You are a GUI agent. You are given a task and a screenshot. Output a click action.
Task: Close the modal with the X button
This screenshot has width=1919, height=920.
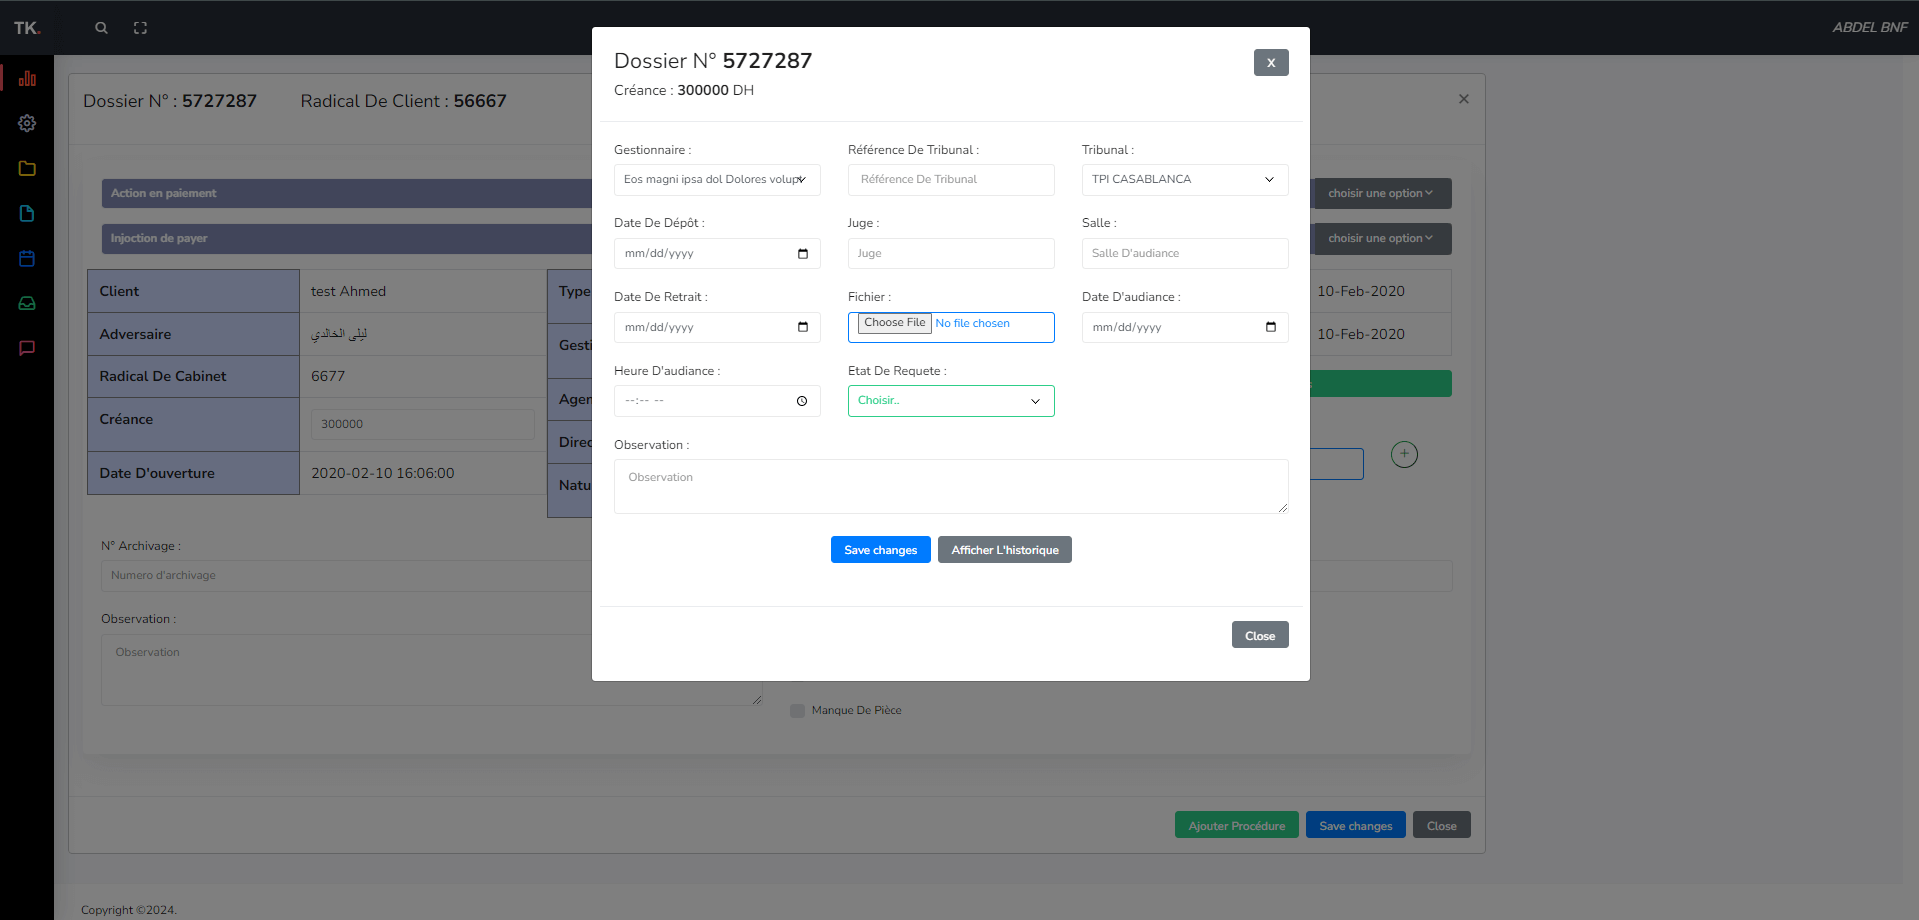[1271, 62]
